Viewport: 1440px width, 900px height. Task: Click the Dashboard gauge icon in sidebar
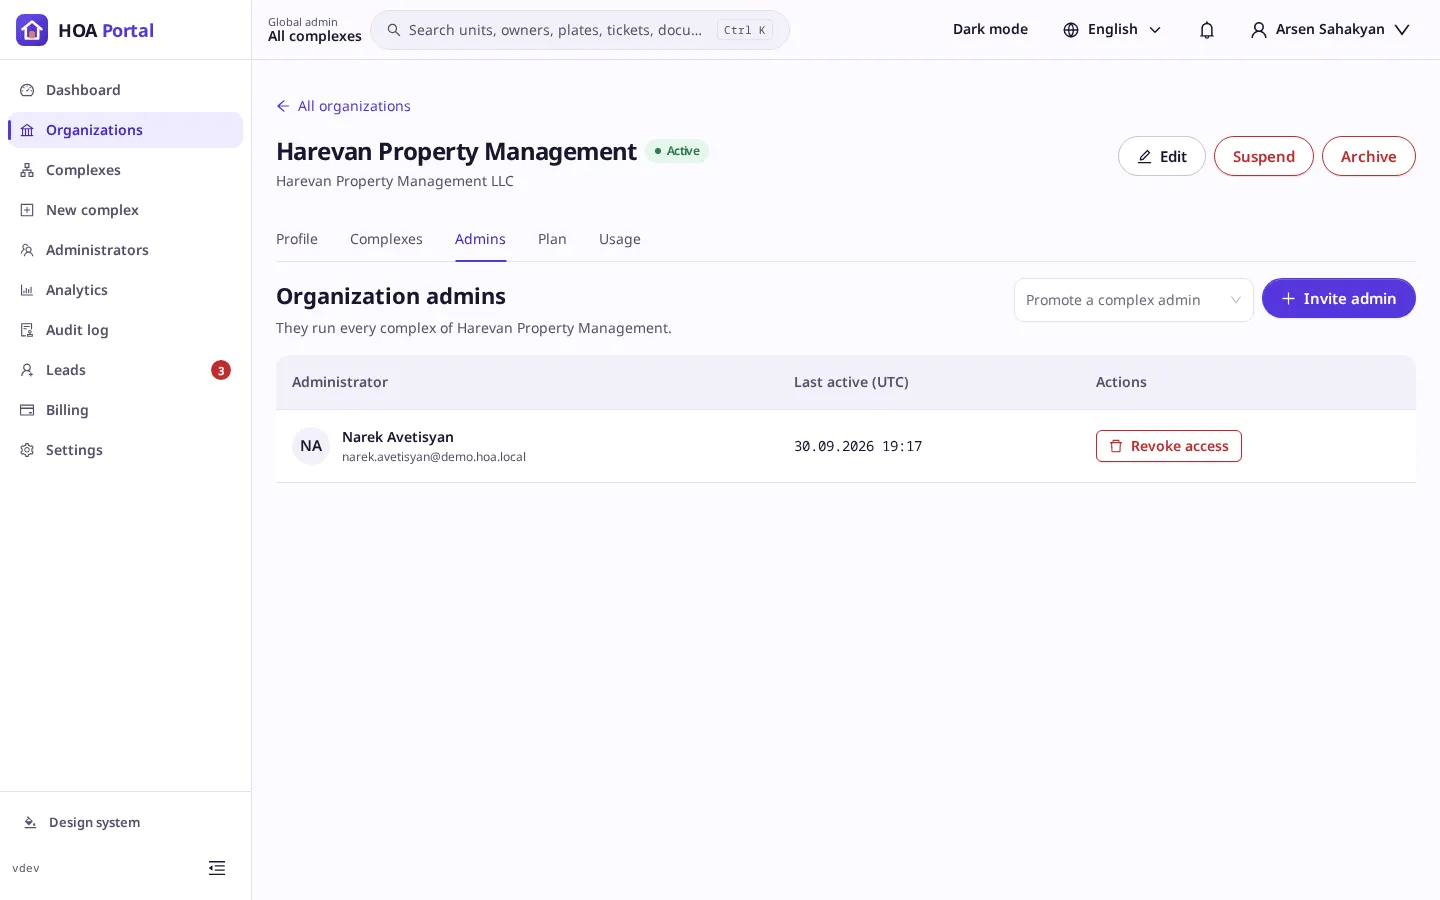coord(27,90)
